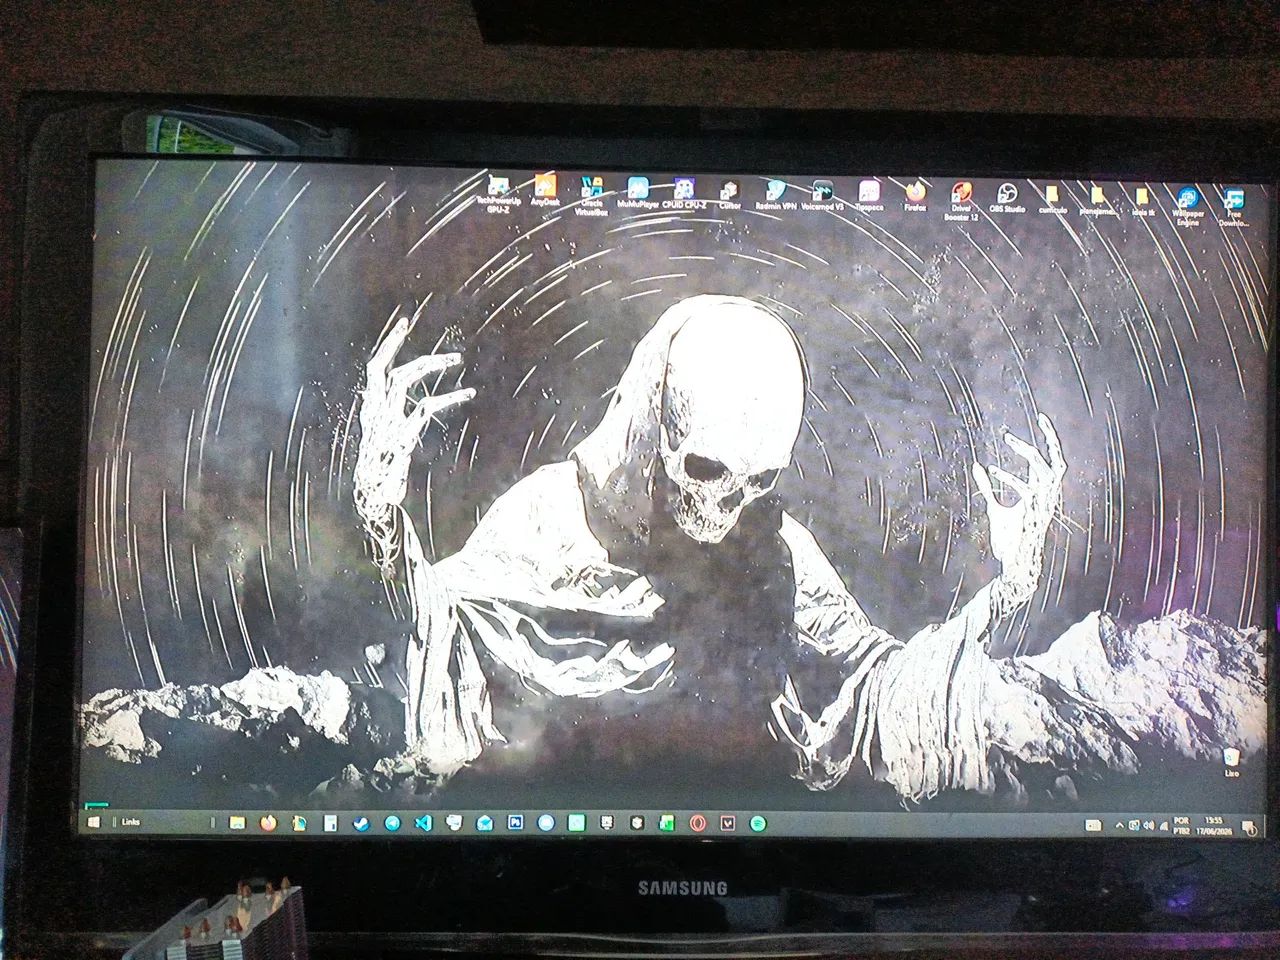Open the Wallpaper Engine desktop shortcut
Viewport: 1280px width, 960px height.
pyautogui.click(x=1187, y=205)
